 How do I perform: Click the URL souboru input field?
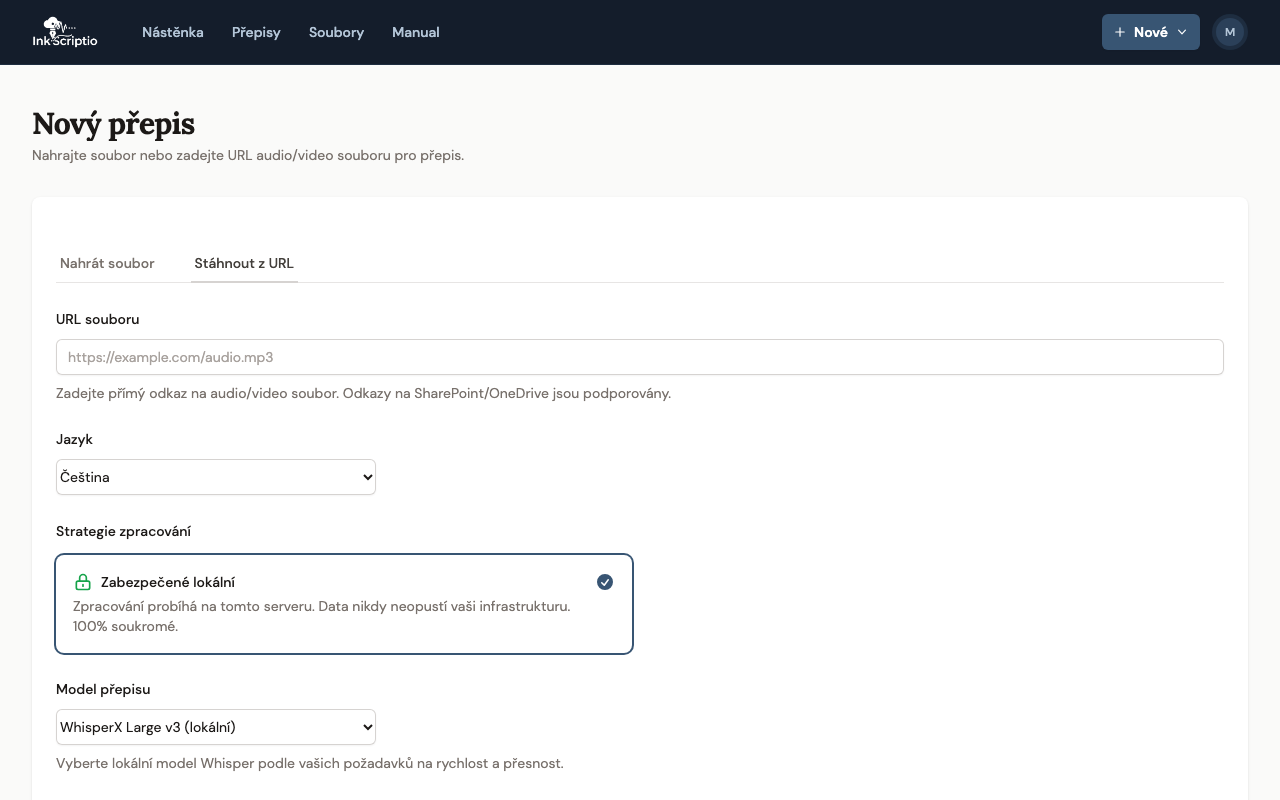coord(640,357)
